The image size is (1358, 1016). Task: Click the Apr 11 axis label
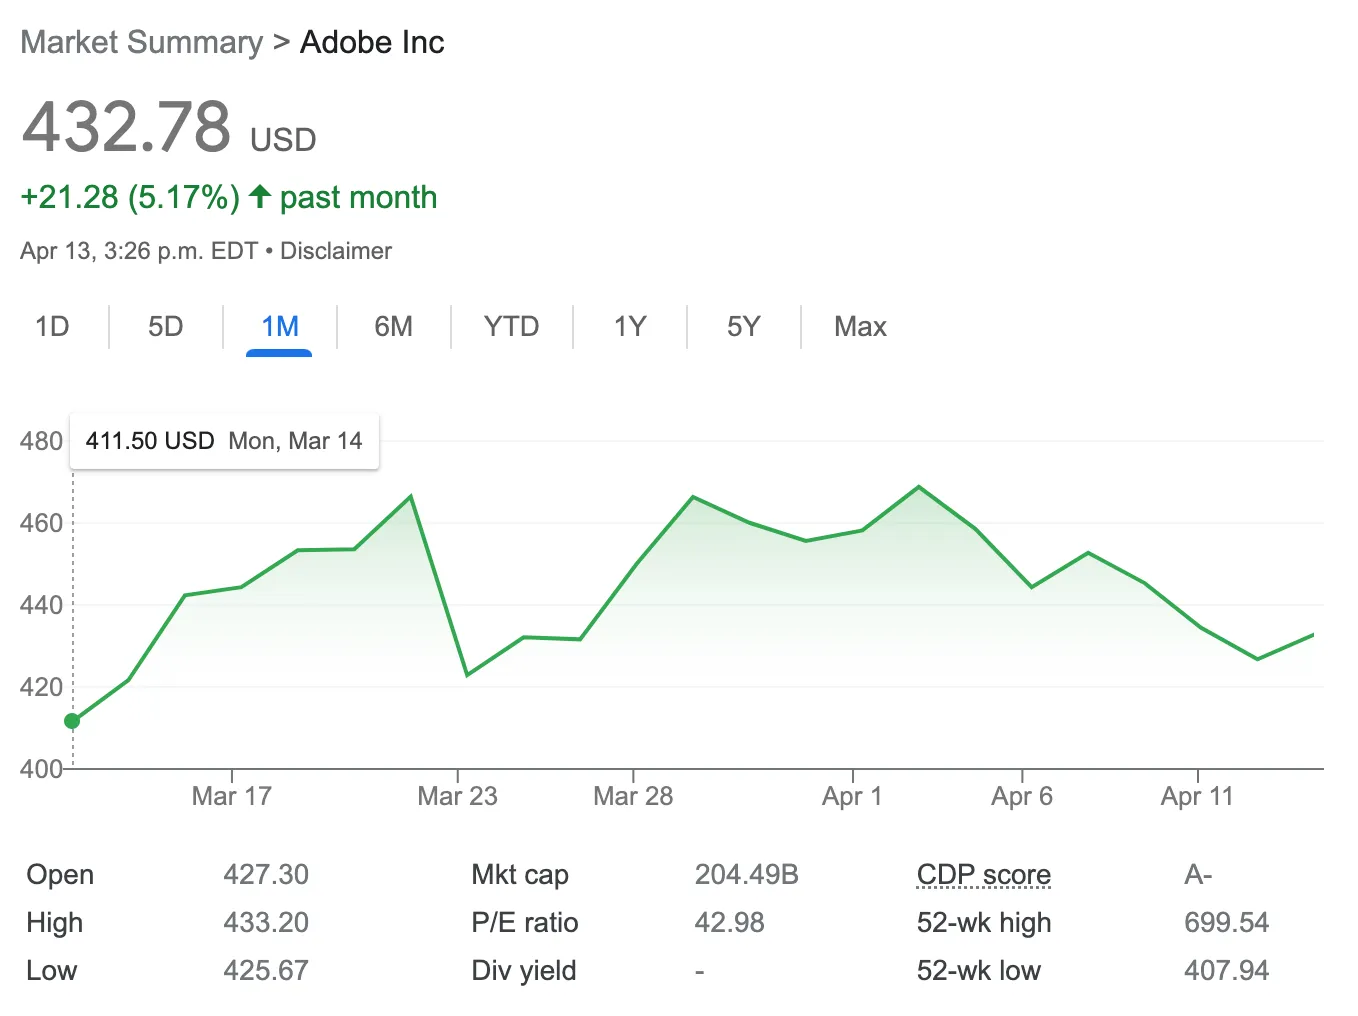coord(1197,796)
